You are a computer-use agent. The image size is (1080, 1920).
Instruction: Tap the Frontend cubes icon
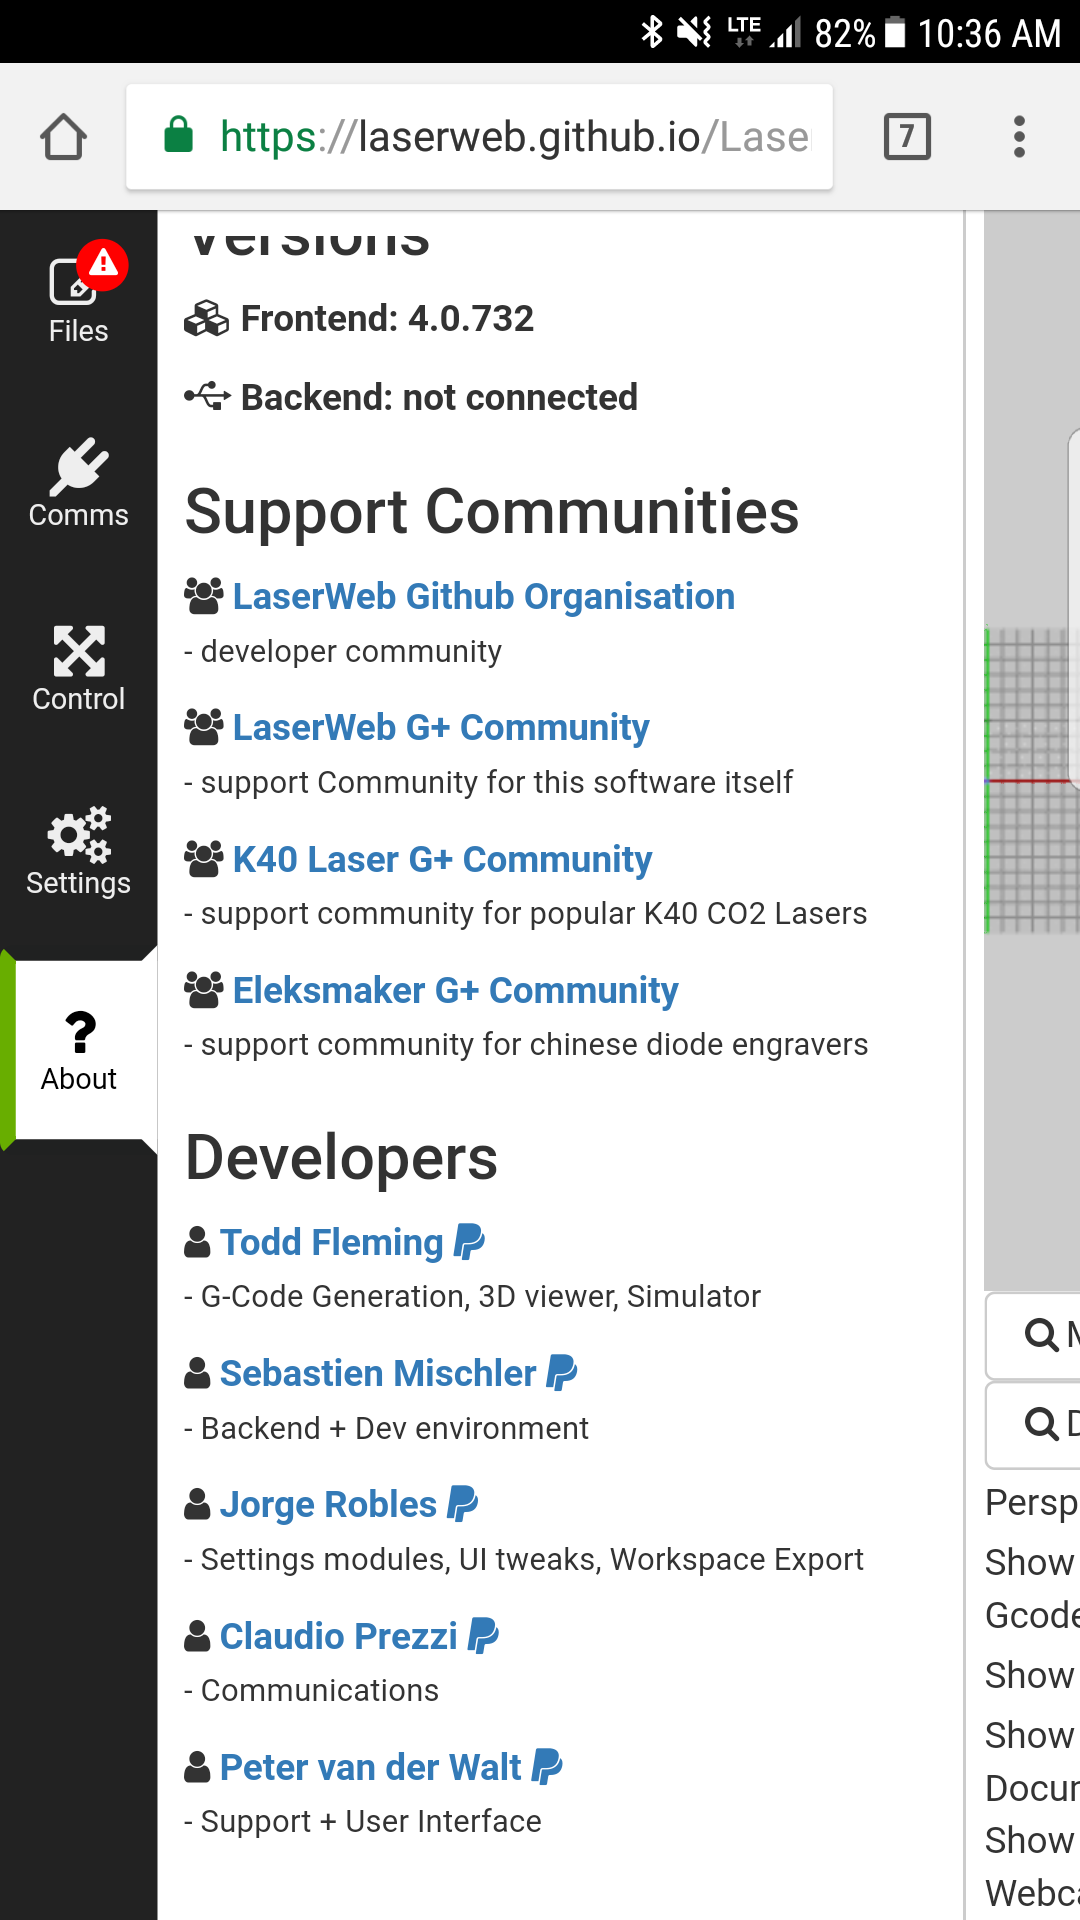207,319
